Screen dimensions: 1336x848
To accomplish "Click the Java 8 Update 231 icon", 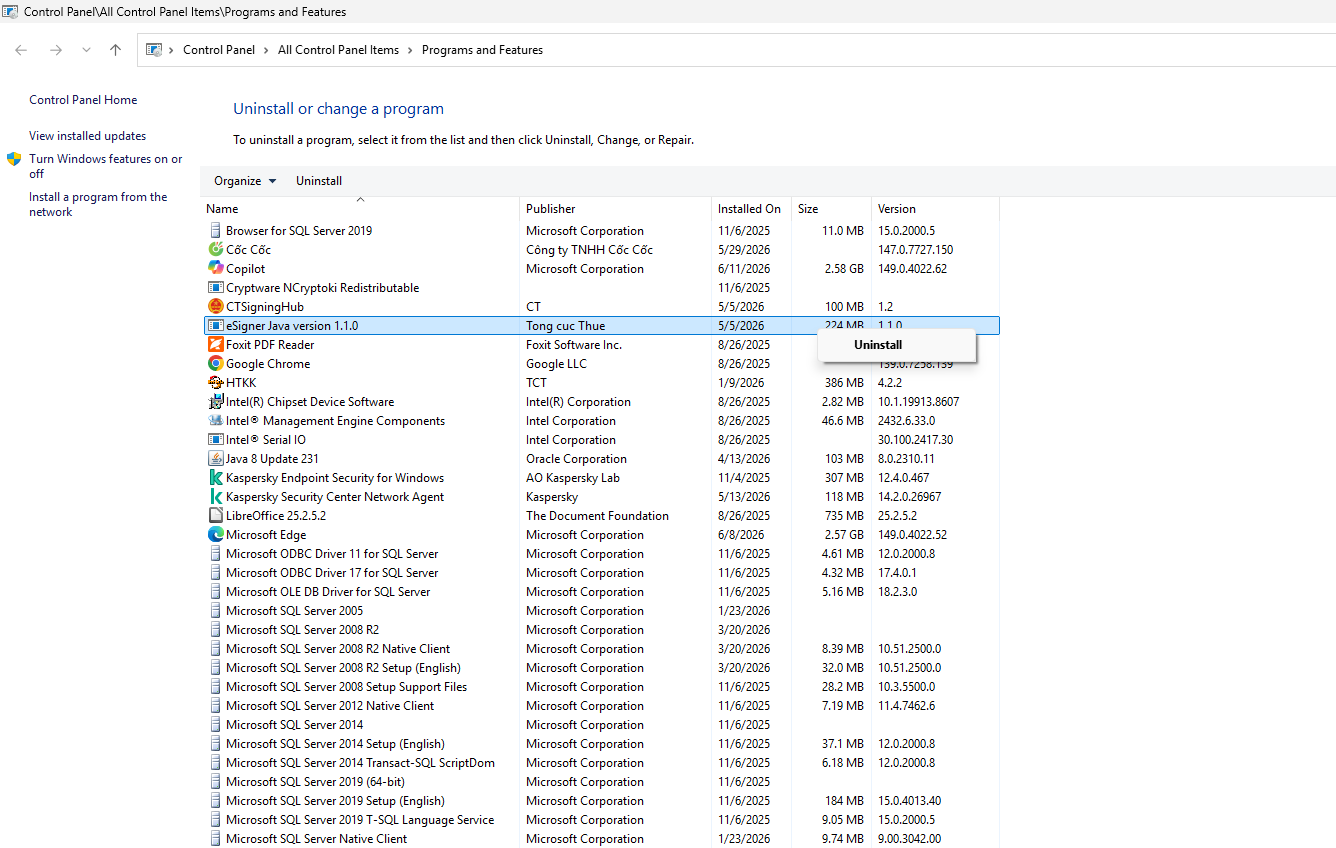I will [x=215, y=458].
